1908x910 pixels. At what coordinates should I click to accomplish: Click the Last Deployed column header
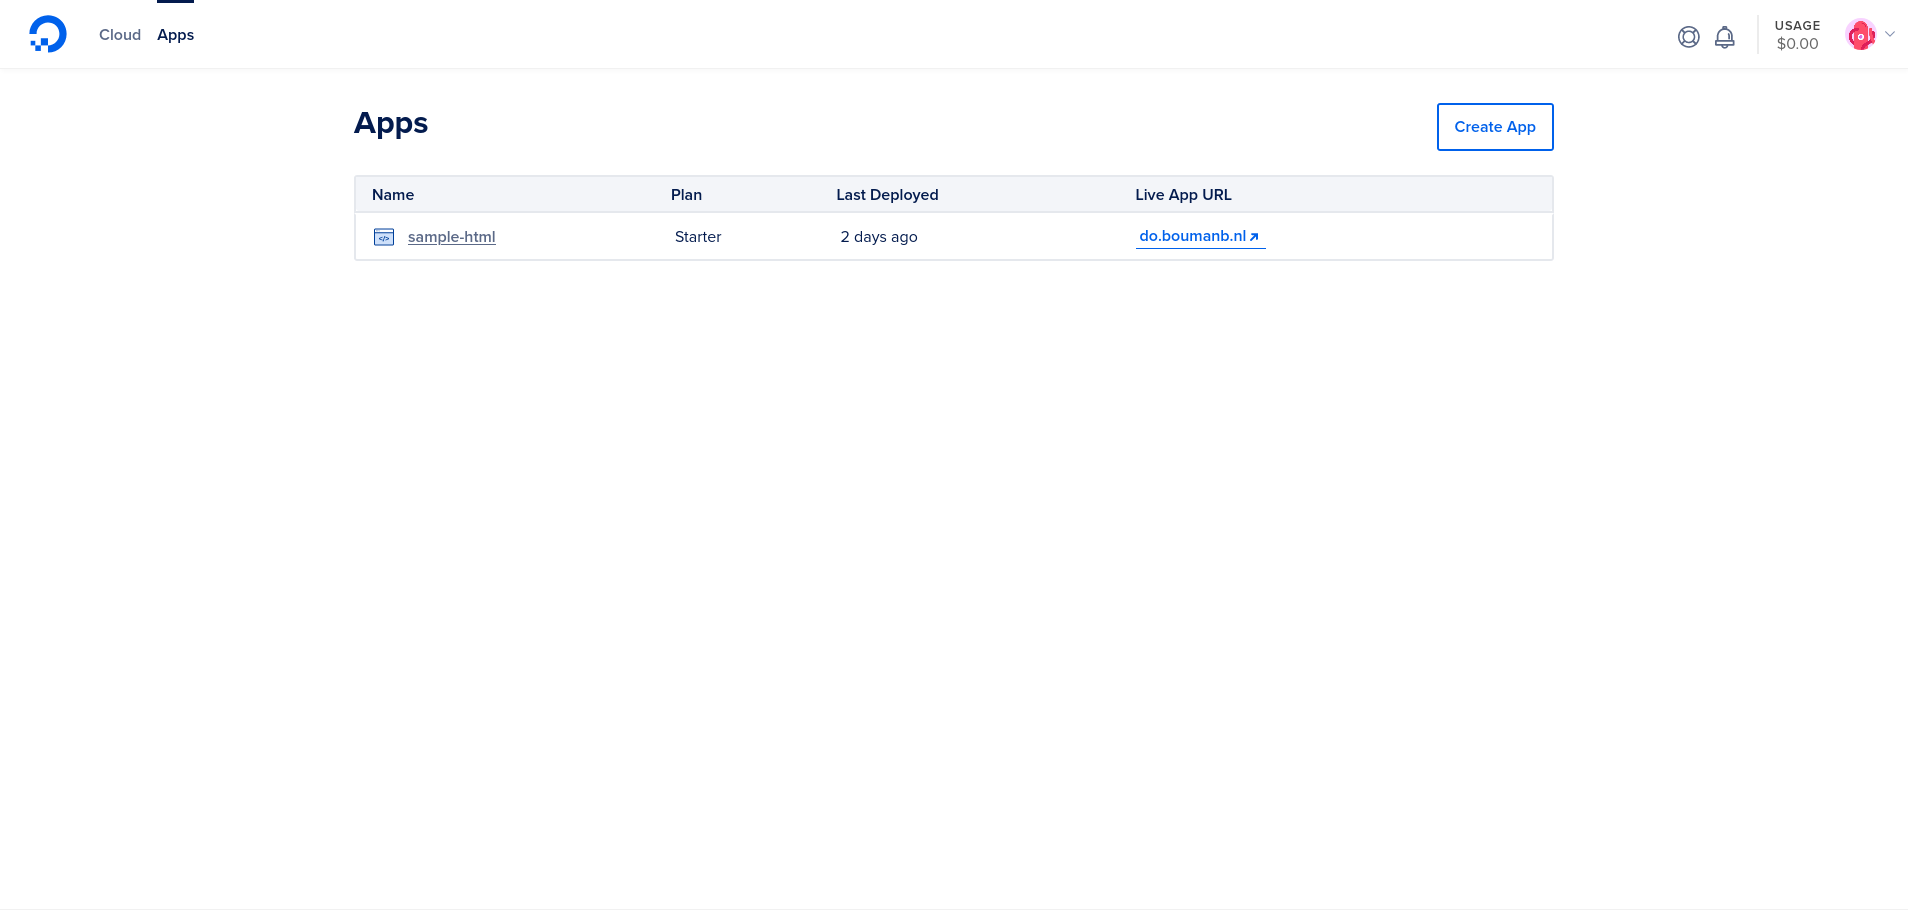pos(887,195)
